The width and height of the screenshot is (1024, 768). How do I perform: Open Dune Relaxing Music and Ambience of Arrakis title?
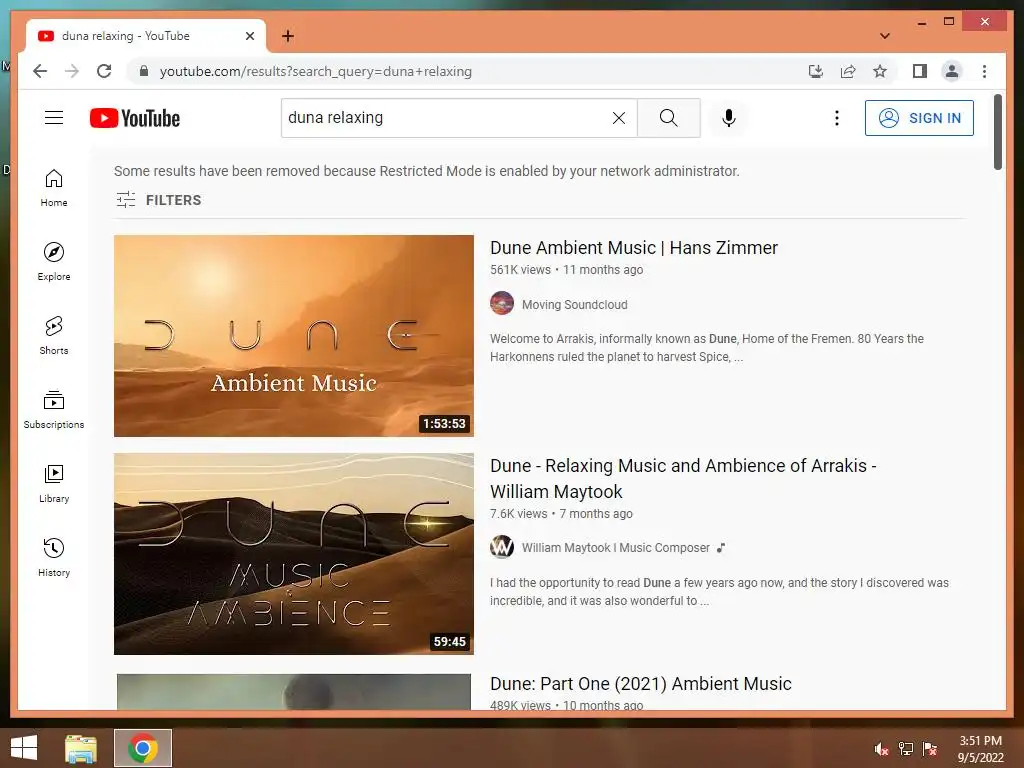click(683, 479)
